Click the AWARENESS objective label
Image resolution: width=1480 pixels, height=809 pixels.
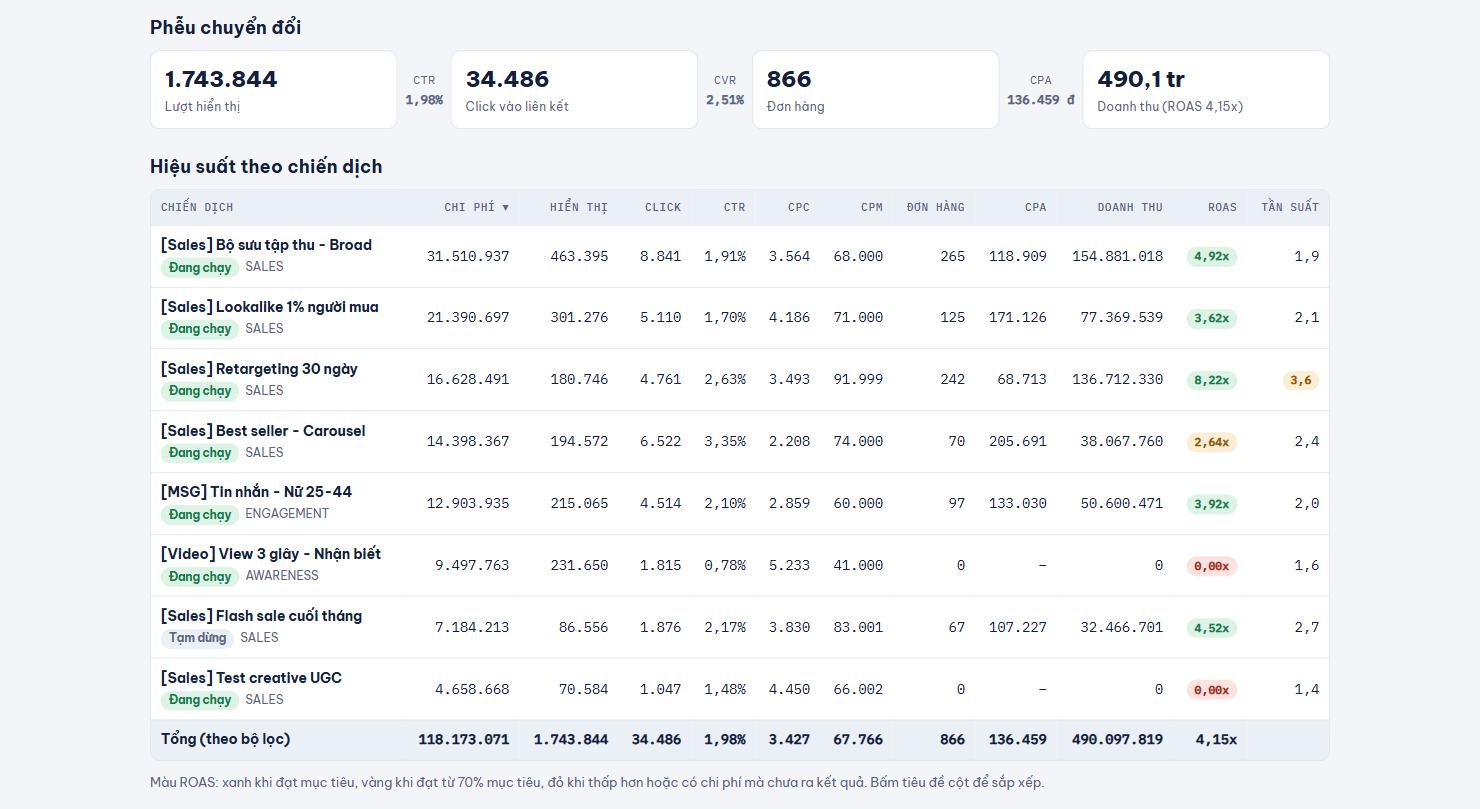[282, 576]
